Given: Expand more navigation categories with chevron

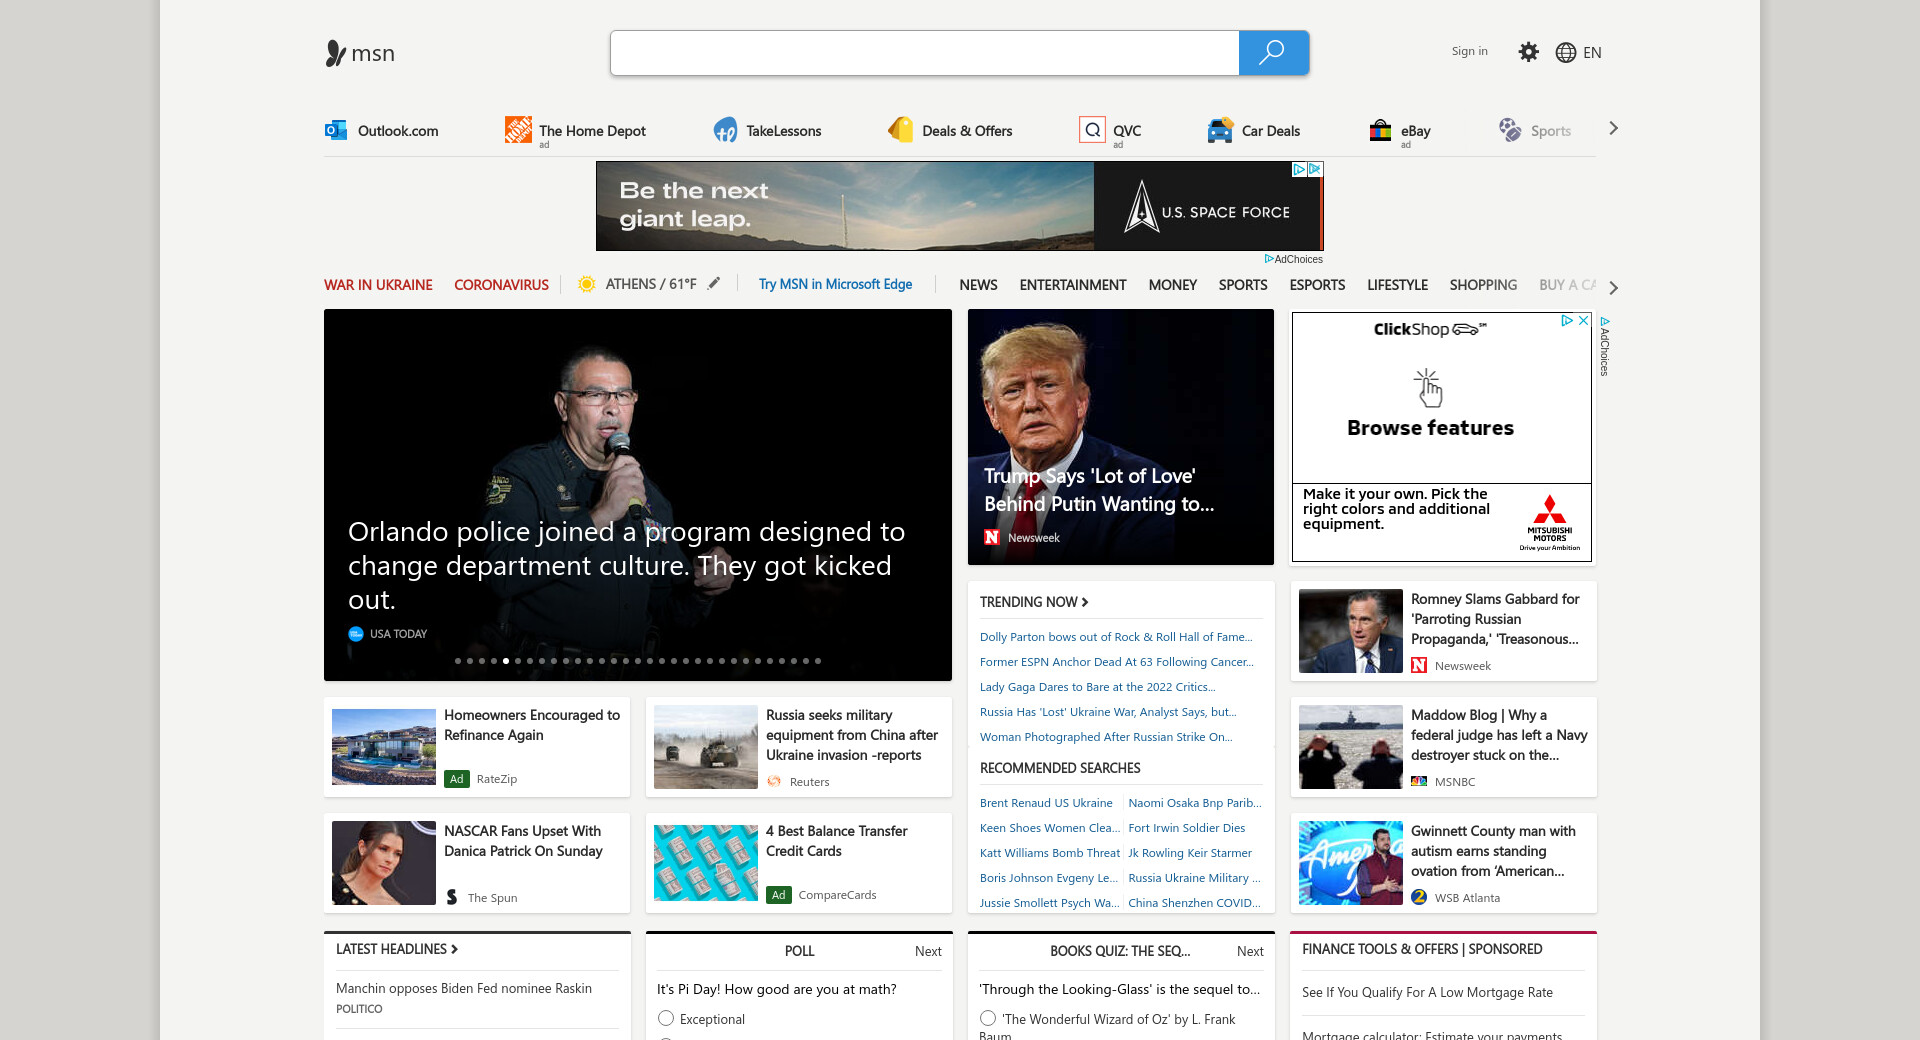Looking at the screenshot, I should pos(1613,287).
